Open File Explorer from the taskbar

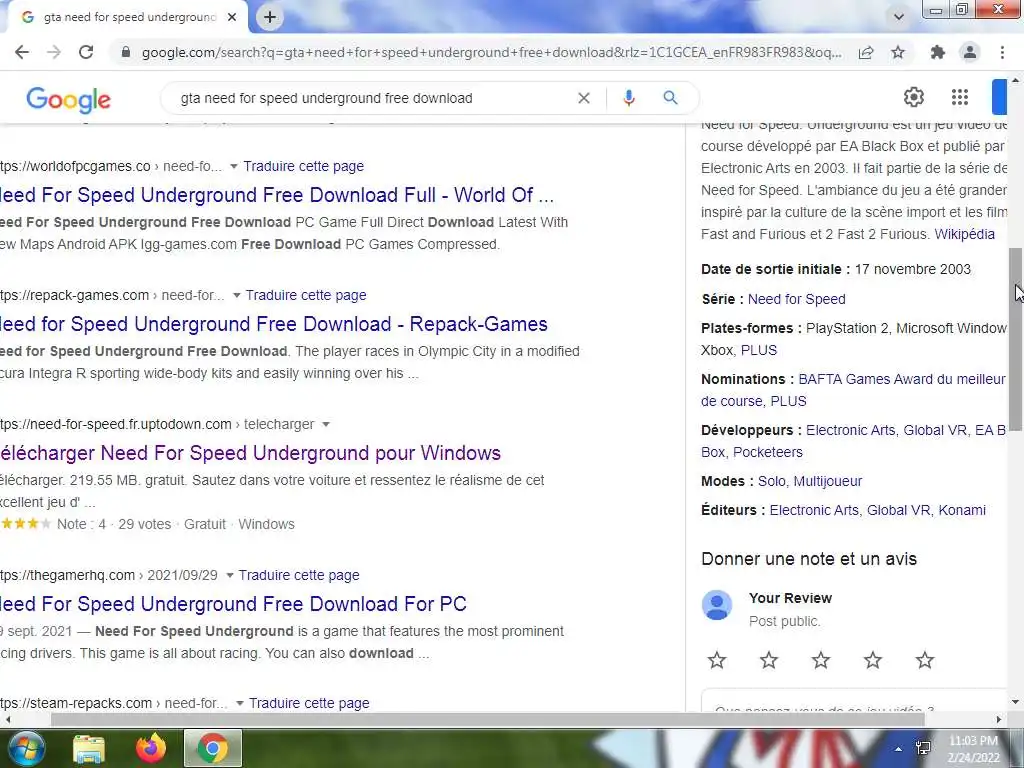(x=88, y=749)
